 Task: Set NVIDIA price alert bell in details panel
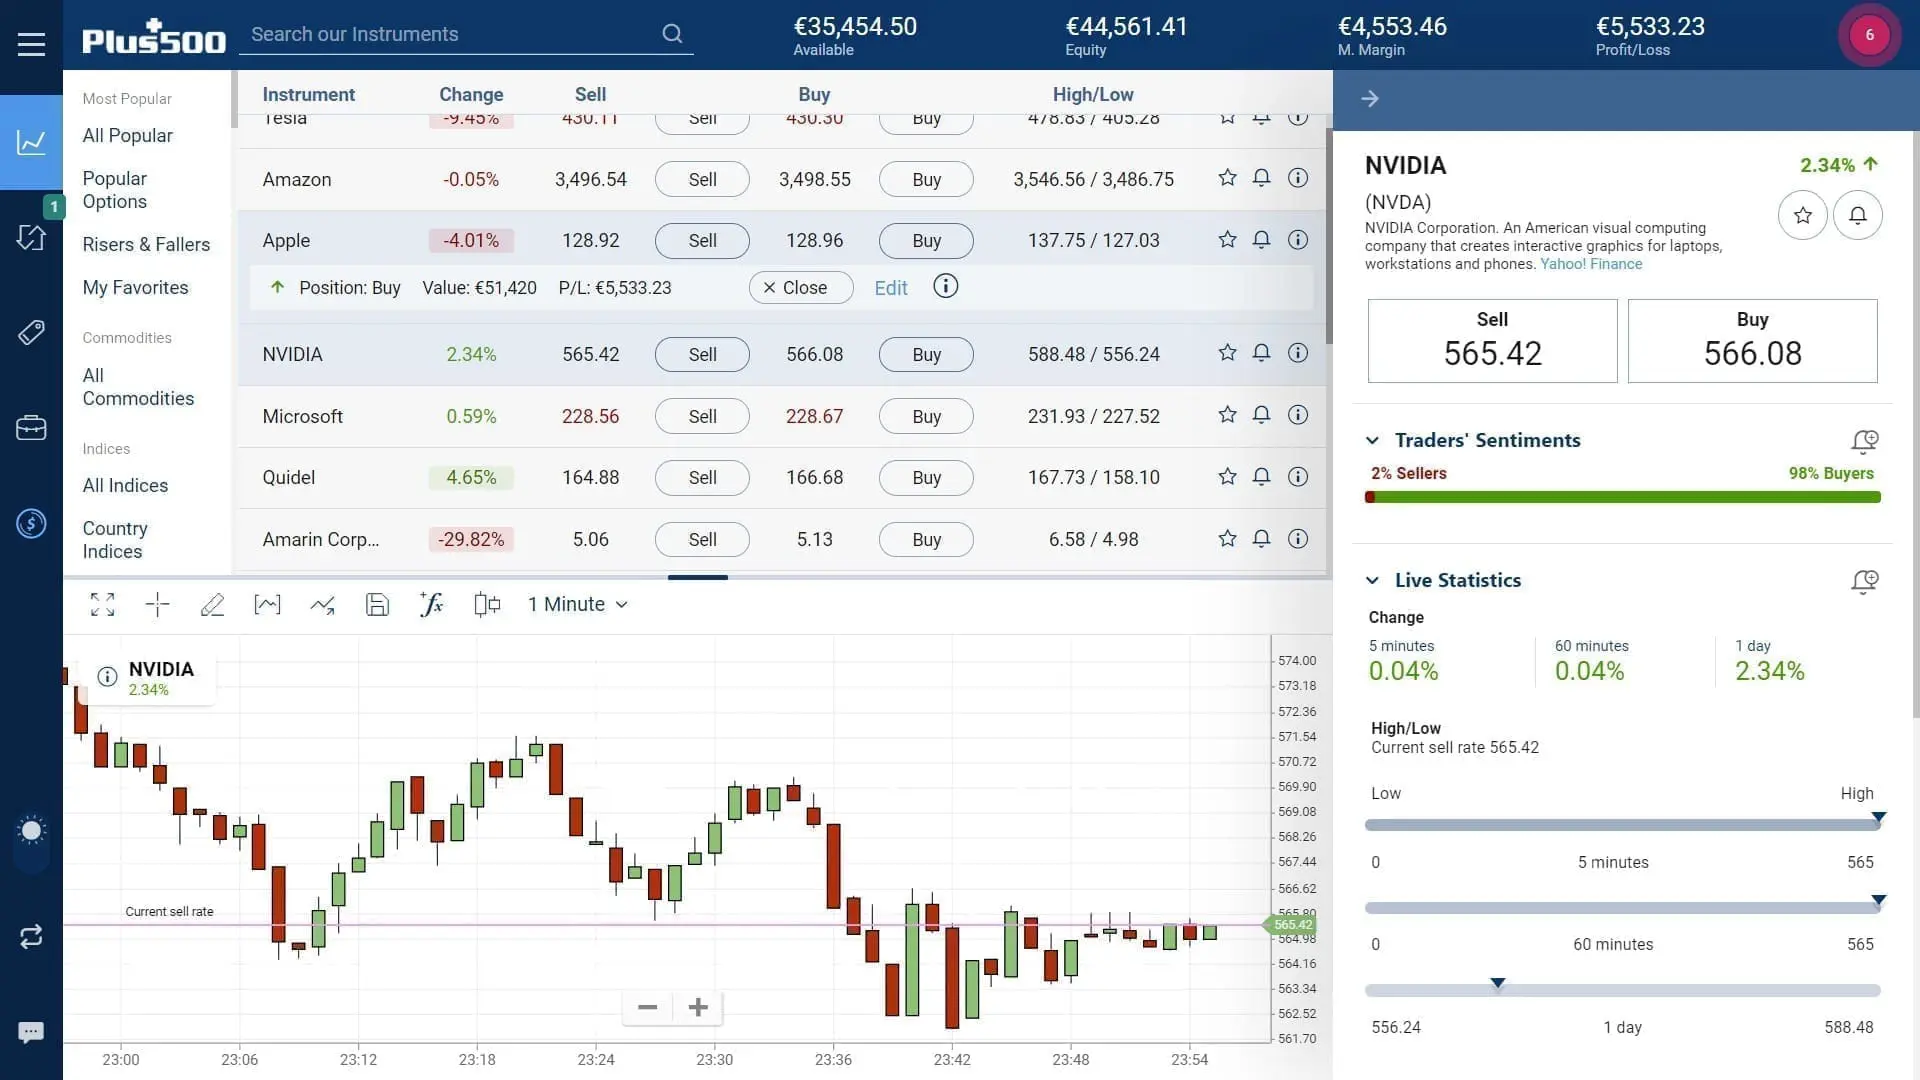point(1857,215)
